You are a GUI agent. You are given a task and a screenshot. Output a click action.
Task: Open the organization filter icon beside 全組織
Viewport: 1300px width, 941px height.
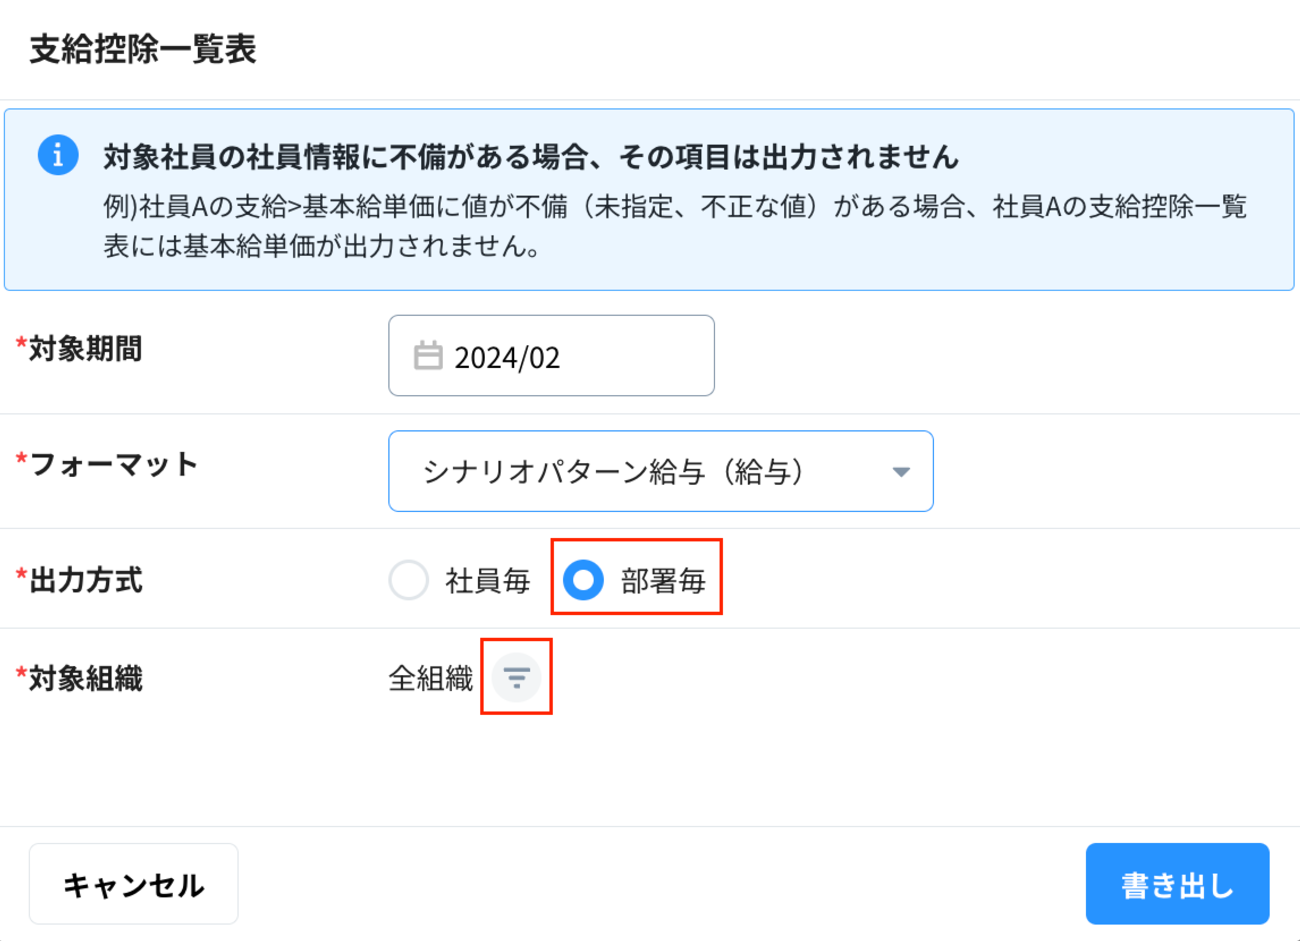click(516, 677)
